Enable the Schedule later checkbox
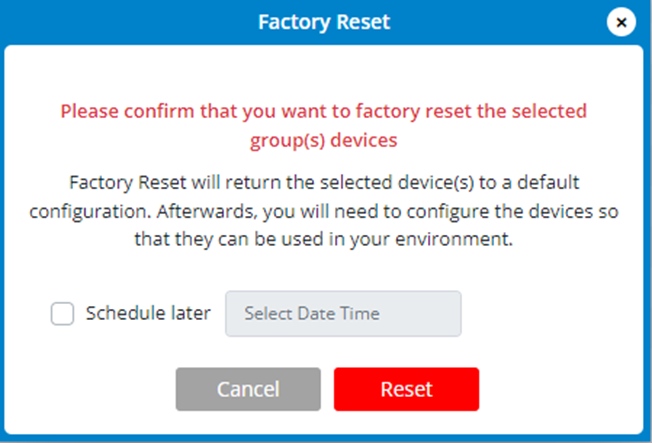The image size is (652, 443). pyautogui.click(x=62, y=314)
